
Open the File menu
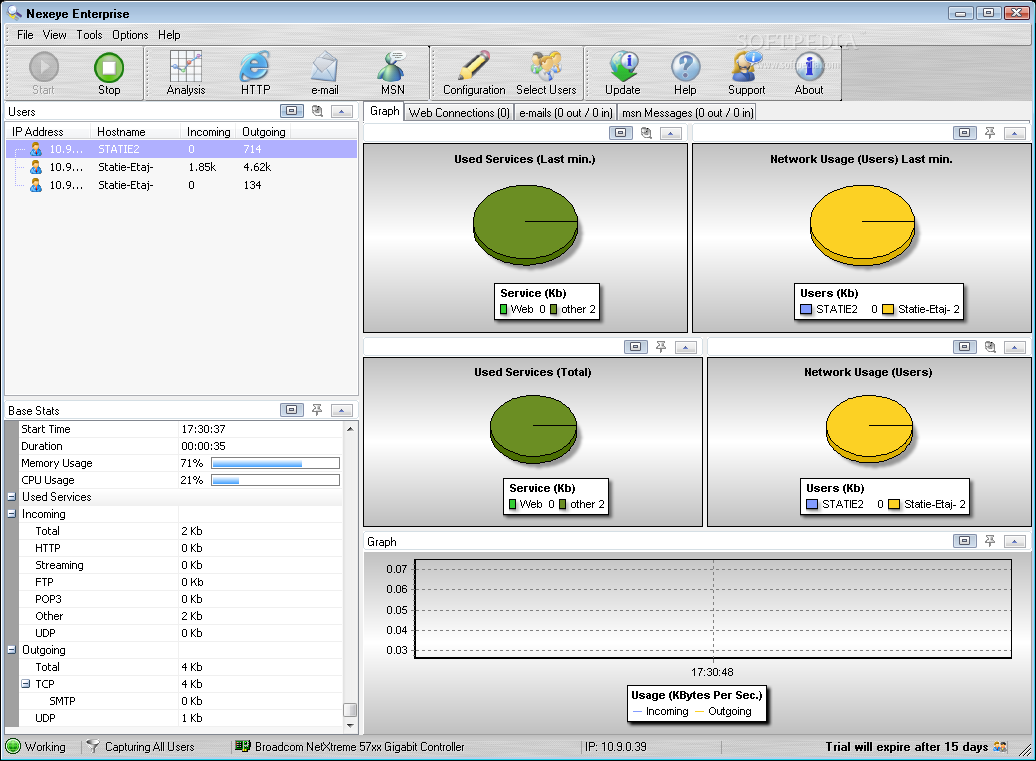pyautogui.click(x=25, y=35)
